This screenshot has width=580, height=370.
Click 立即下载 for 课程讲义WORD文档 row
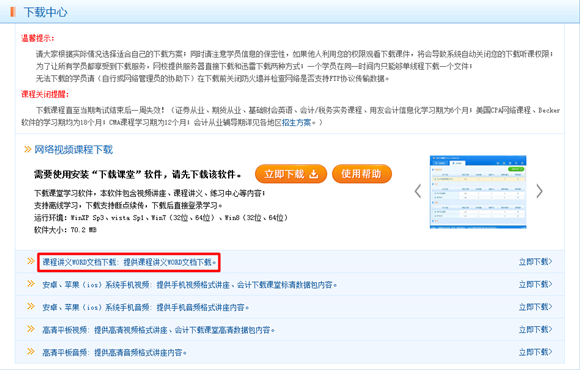(x=535, y=262)
